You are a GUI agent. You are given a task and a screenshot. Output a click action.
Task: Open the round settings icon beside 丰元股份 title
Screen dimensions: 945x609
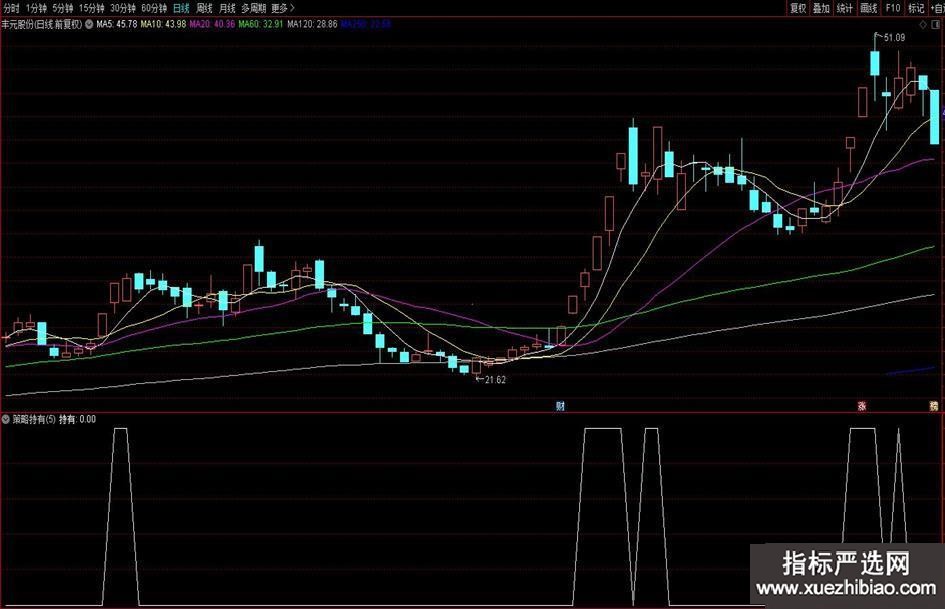(x=89, y=25)
